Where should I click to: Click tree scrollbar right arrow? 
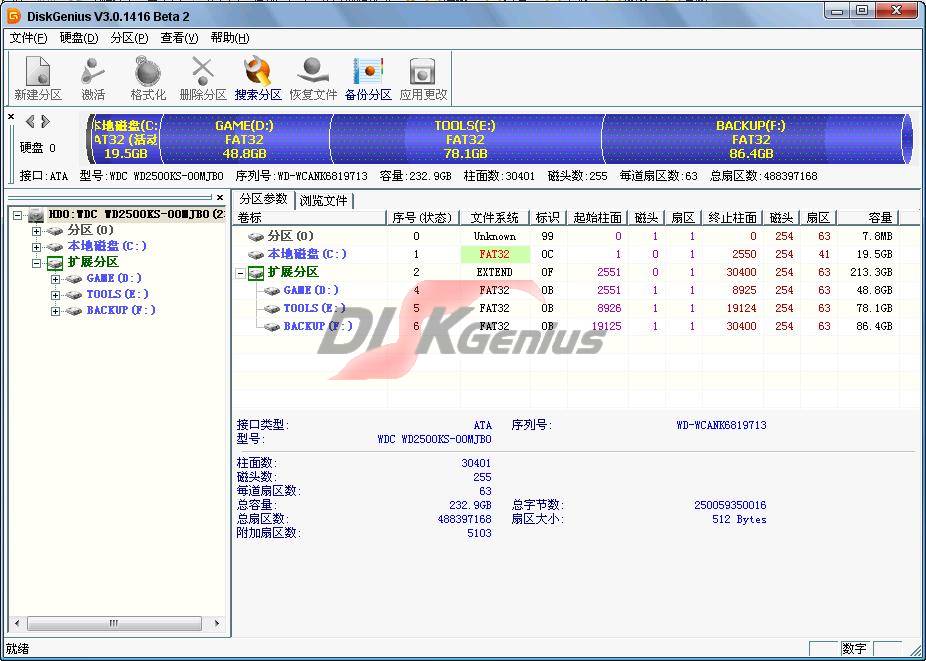coord(217,623)
